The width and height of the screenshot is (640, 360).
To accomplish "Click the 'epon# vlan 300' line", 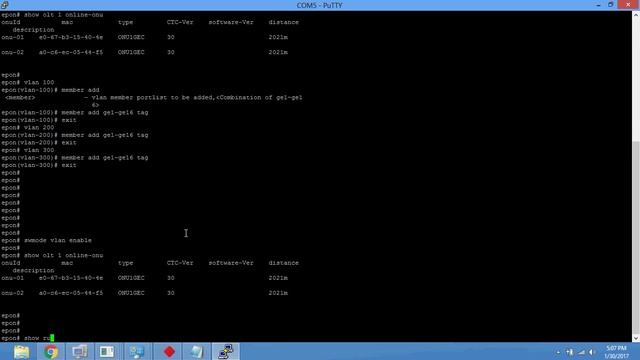I will pyautogui.click(x=28, y=150).
